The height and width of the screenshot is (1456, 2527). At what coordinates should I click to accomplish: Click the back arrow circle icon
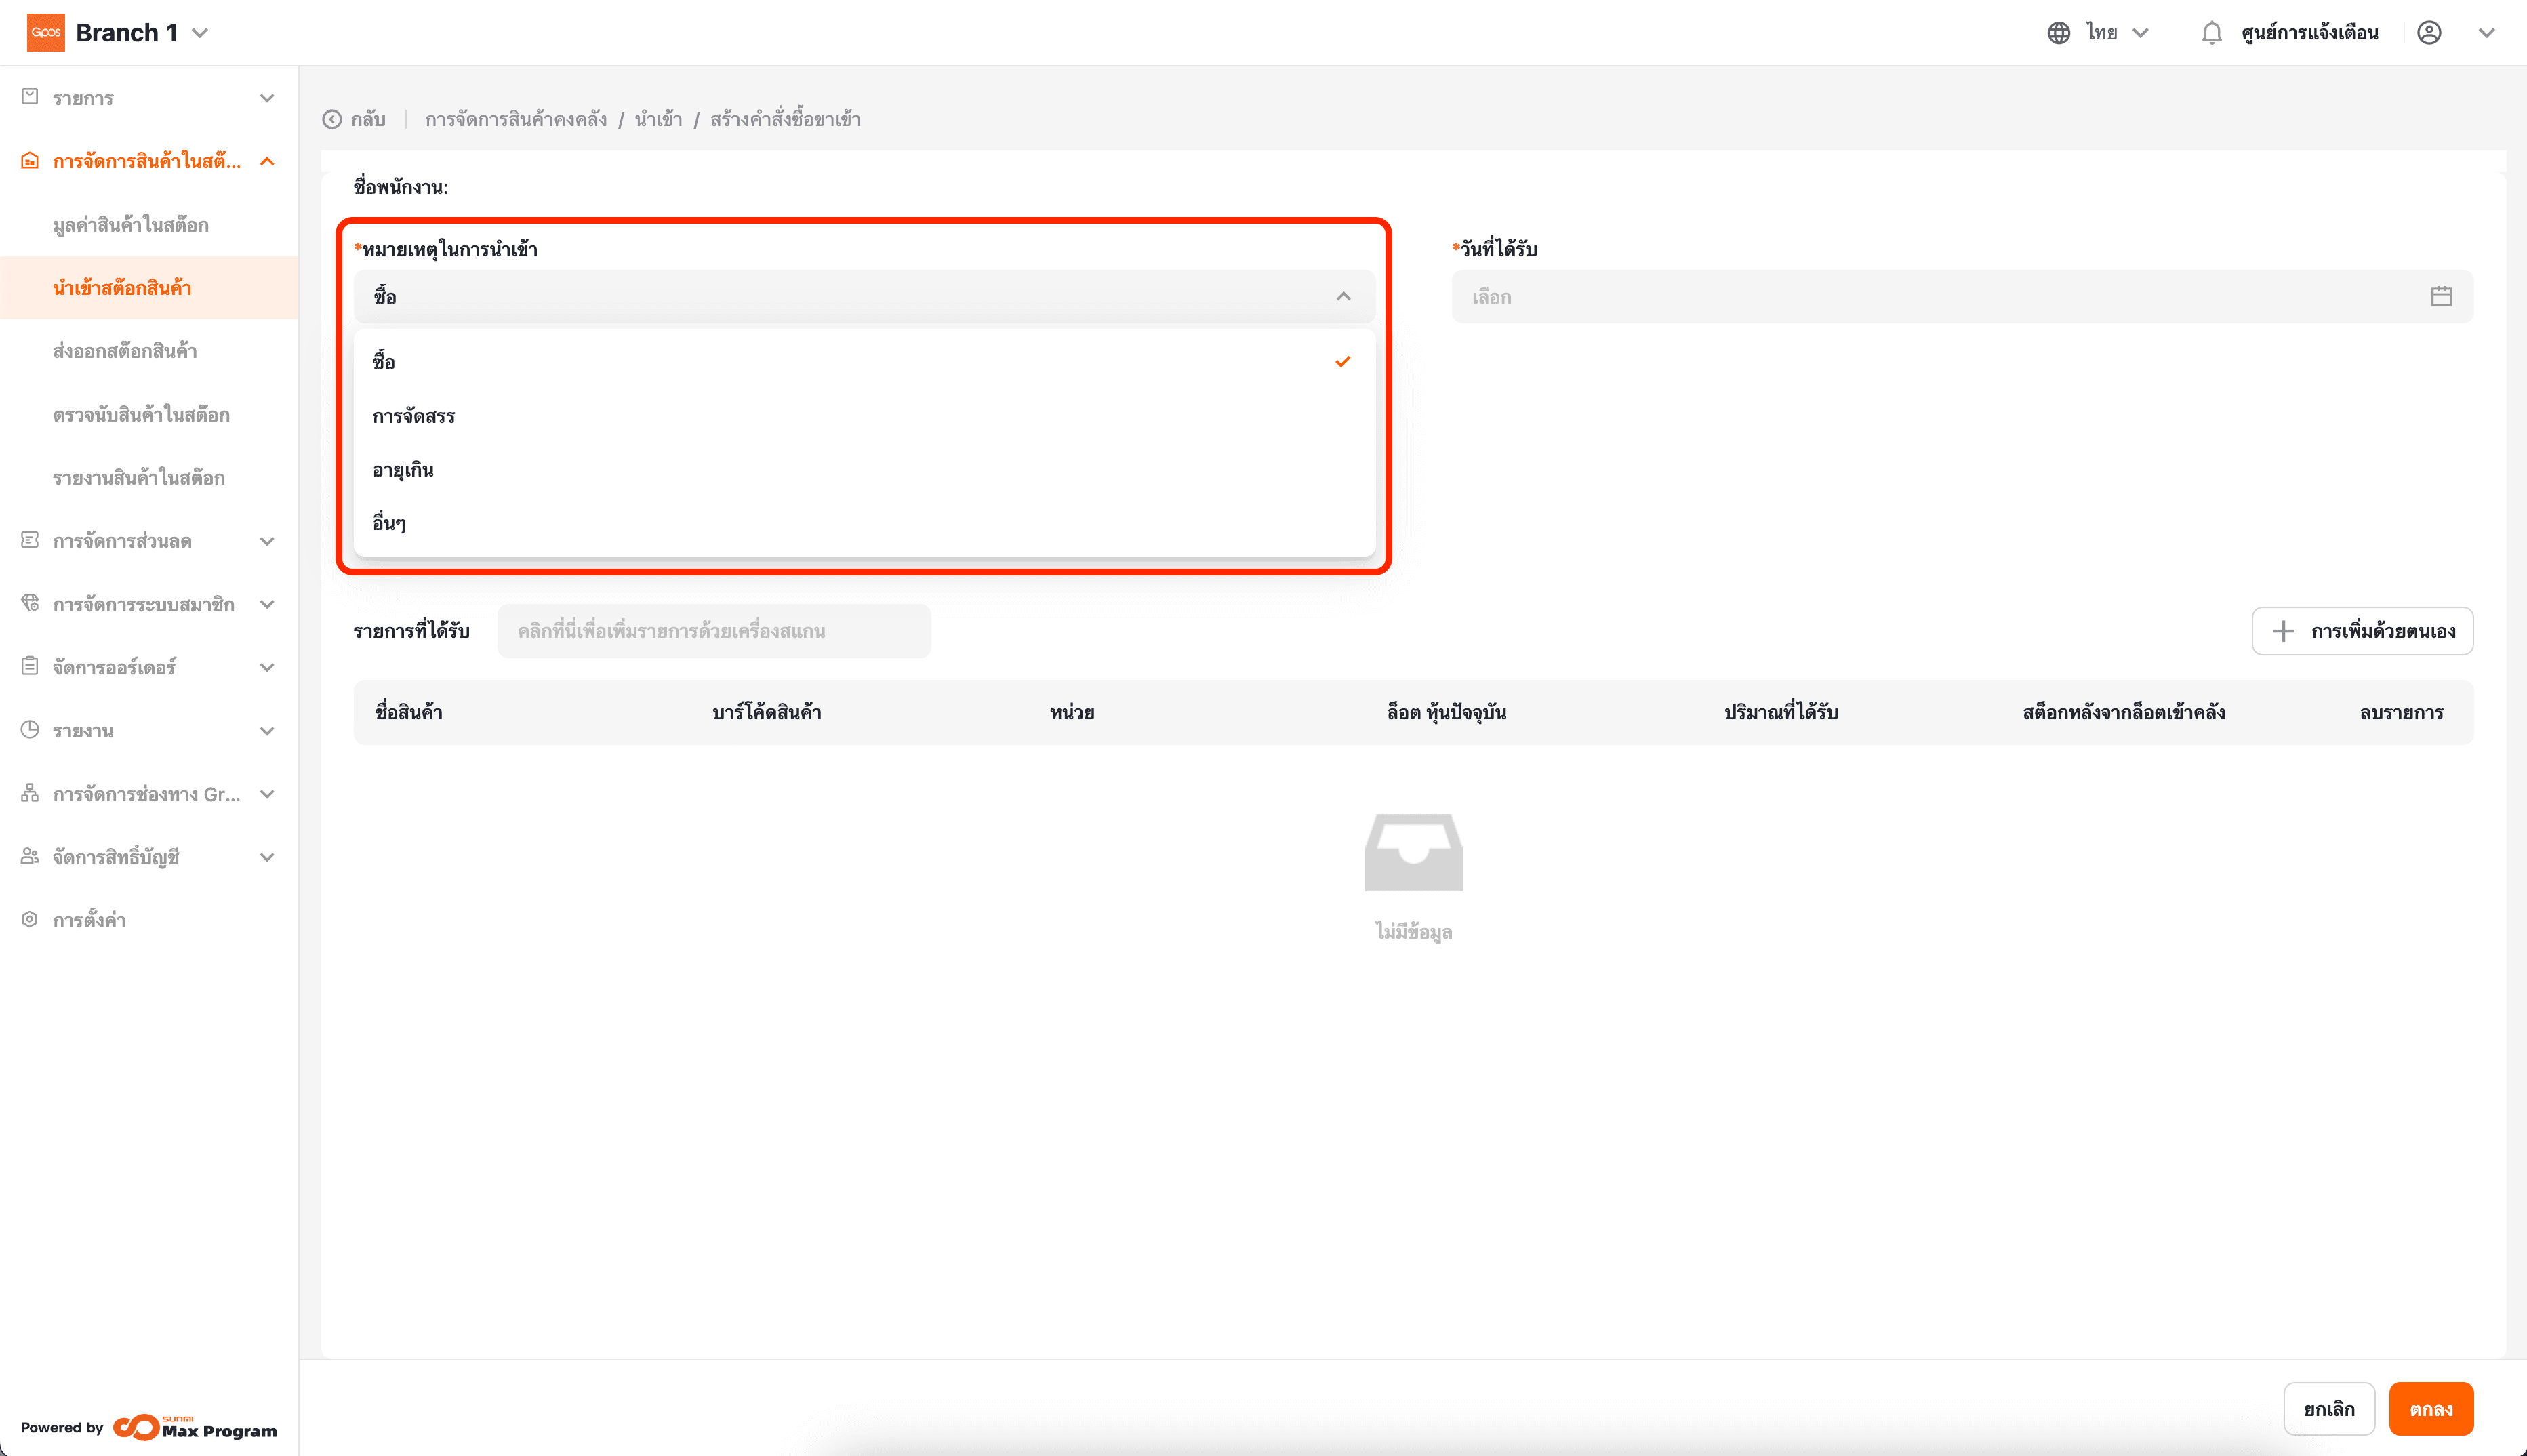[x=332, y=119]
